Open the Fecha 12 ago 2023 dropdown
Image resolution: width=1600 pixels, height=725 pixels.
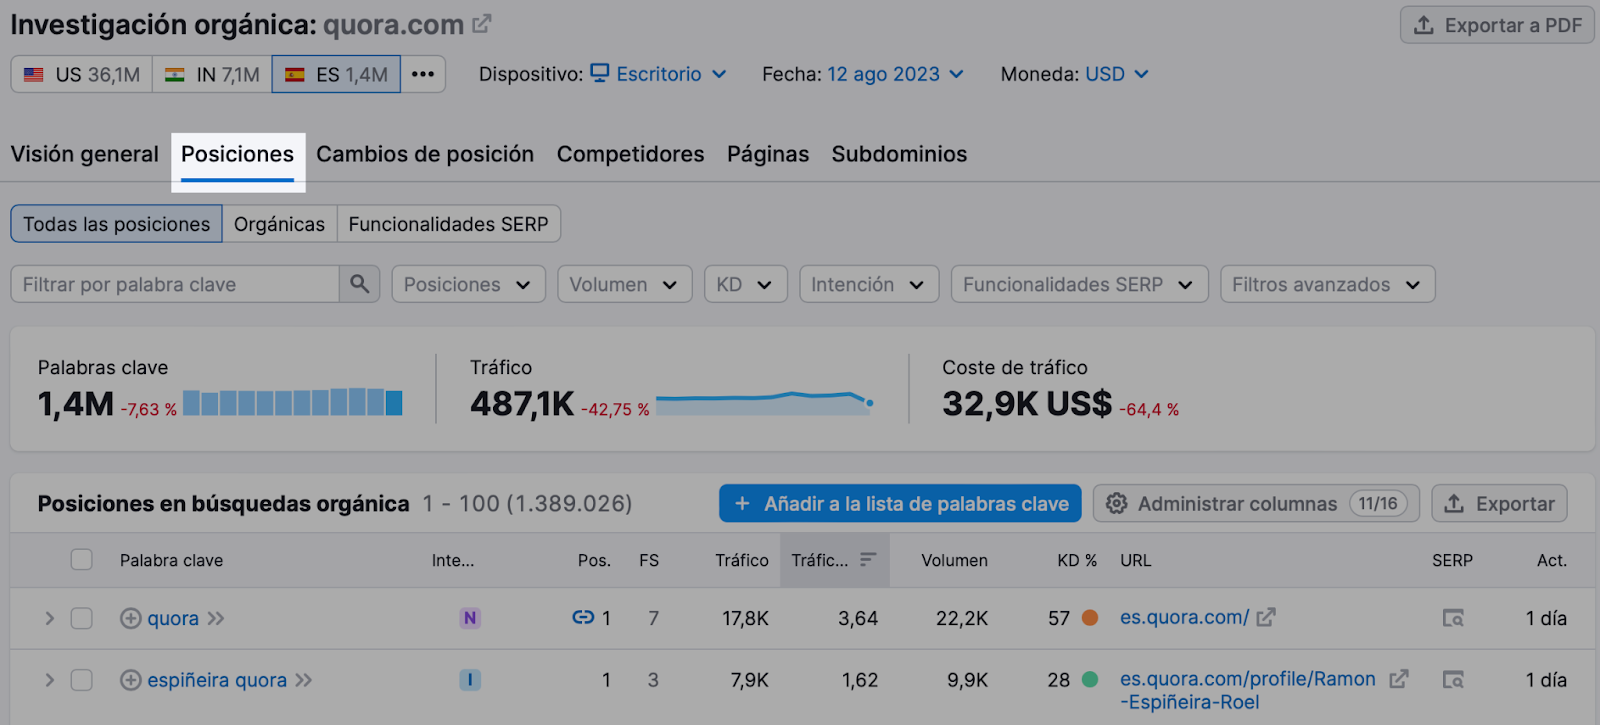tap(895, 74)
